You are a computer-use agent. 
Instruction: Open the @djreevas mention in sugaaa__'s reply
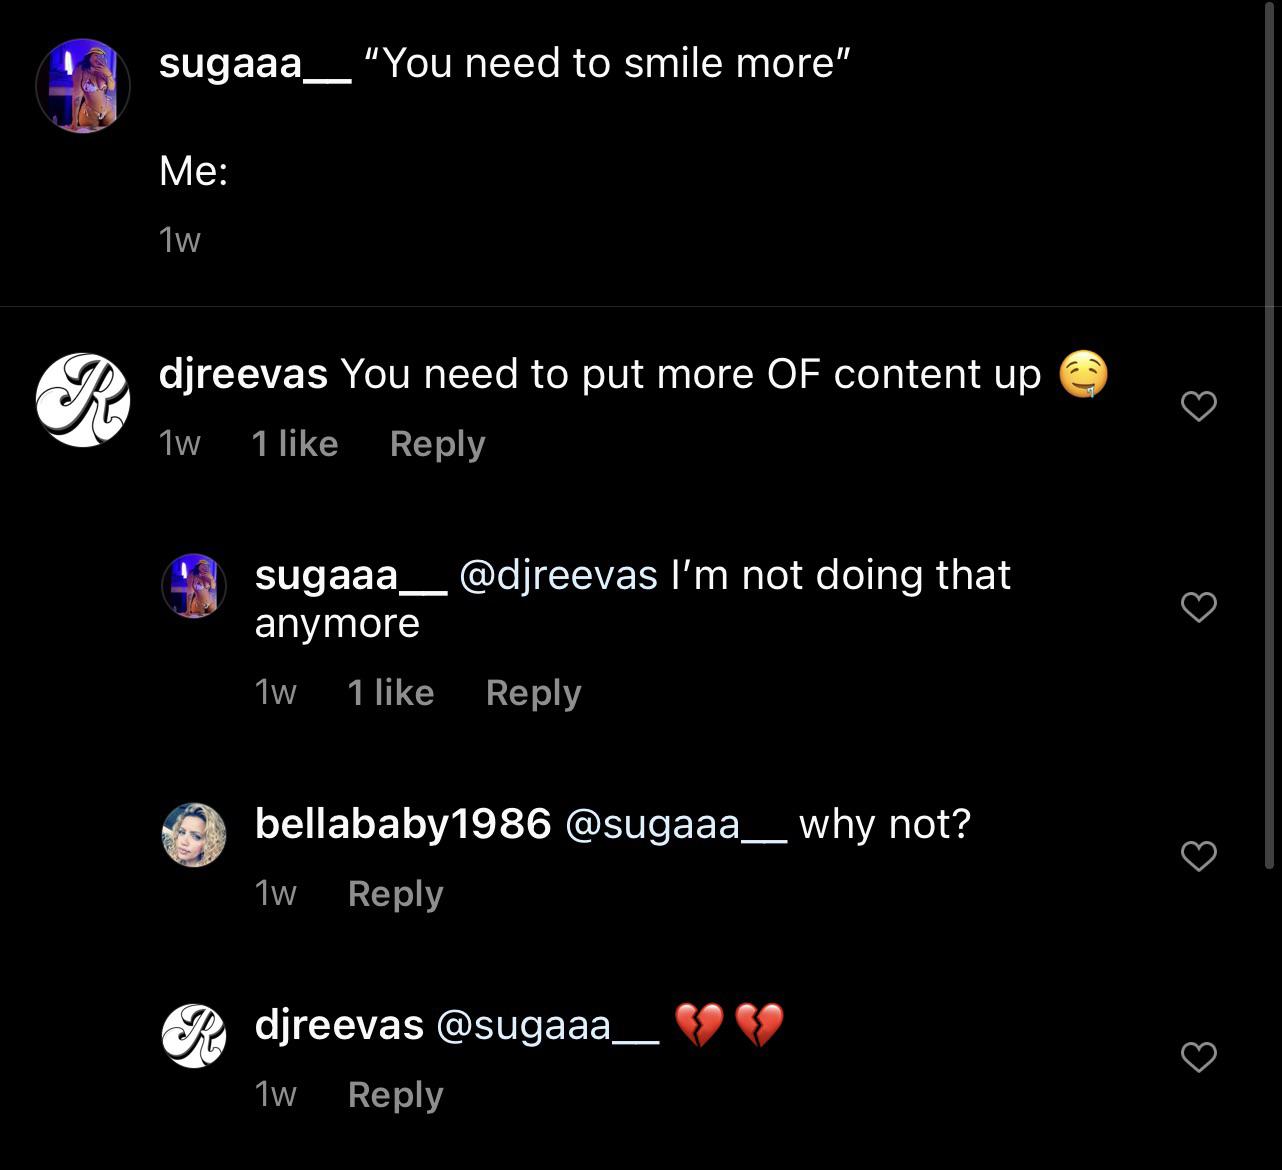click(x=558, y=575)
